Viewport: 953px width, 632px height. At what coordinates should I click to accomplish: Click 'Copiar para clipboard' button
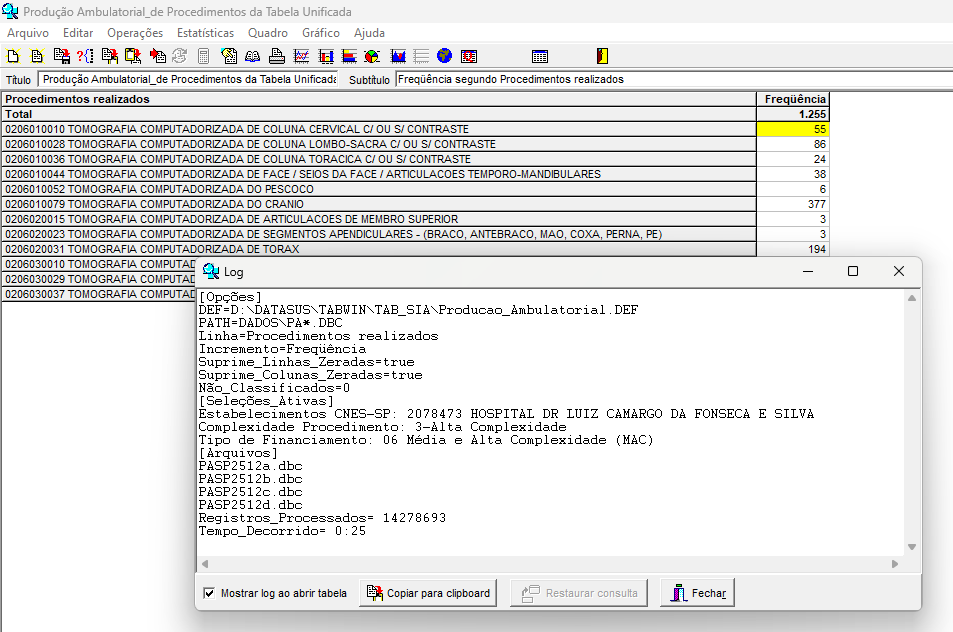428,593
